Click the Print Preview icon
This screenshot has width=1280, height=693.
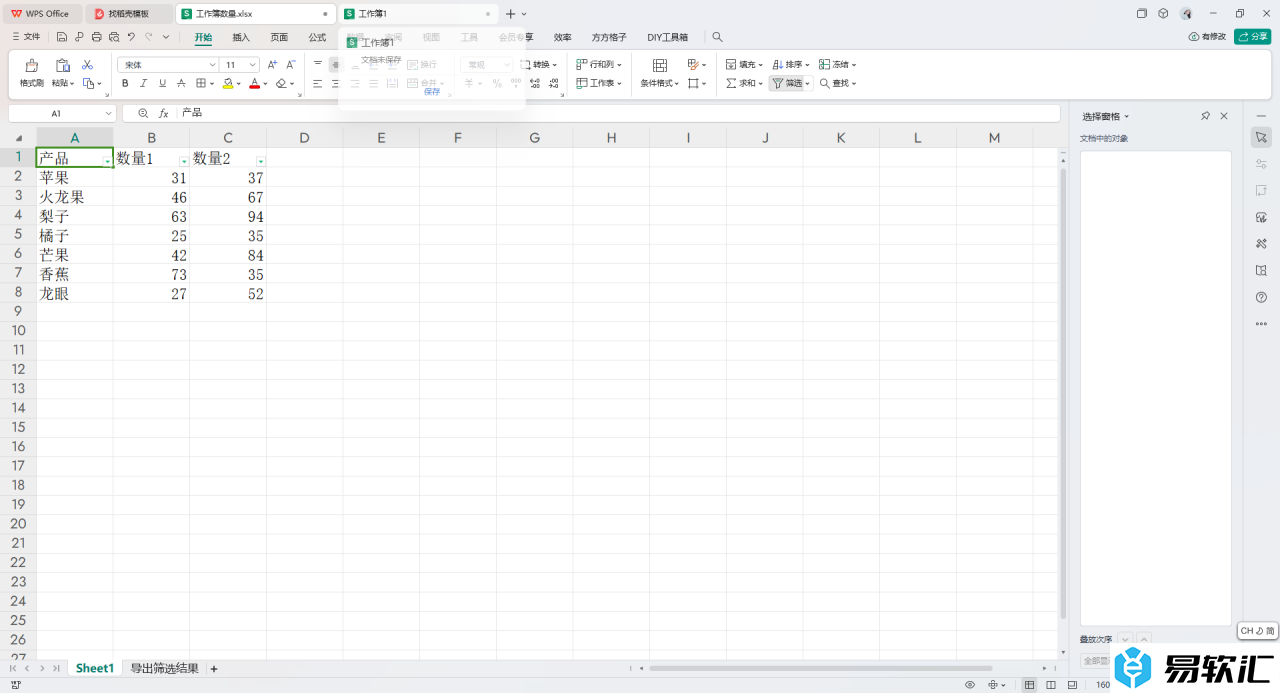coord(113,37)
